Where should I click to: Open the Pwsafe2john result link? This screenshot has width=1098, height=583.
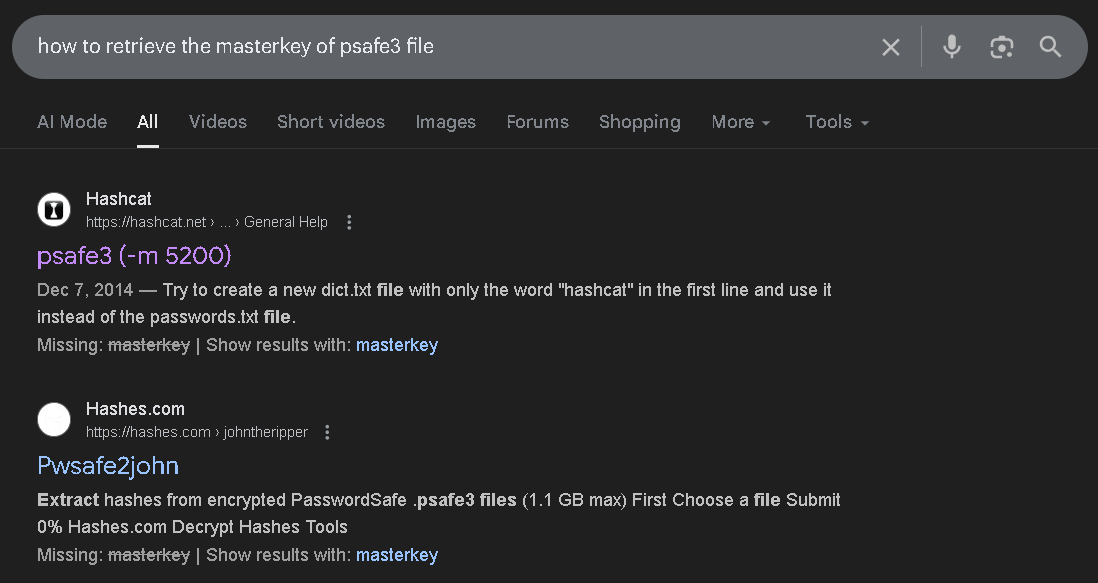coord(108,466)
